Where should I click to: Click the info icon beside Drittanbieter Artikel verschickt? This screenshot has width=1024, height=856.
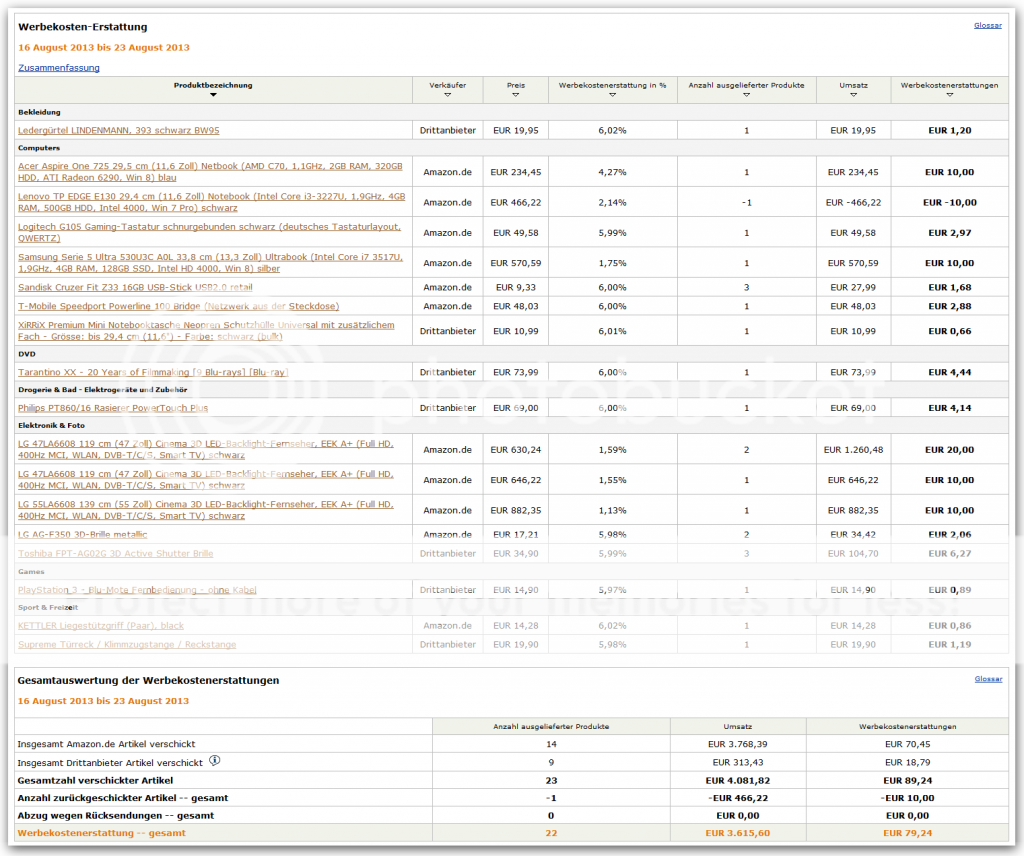coord(214,759)
